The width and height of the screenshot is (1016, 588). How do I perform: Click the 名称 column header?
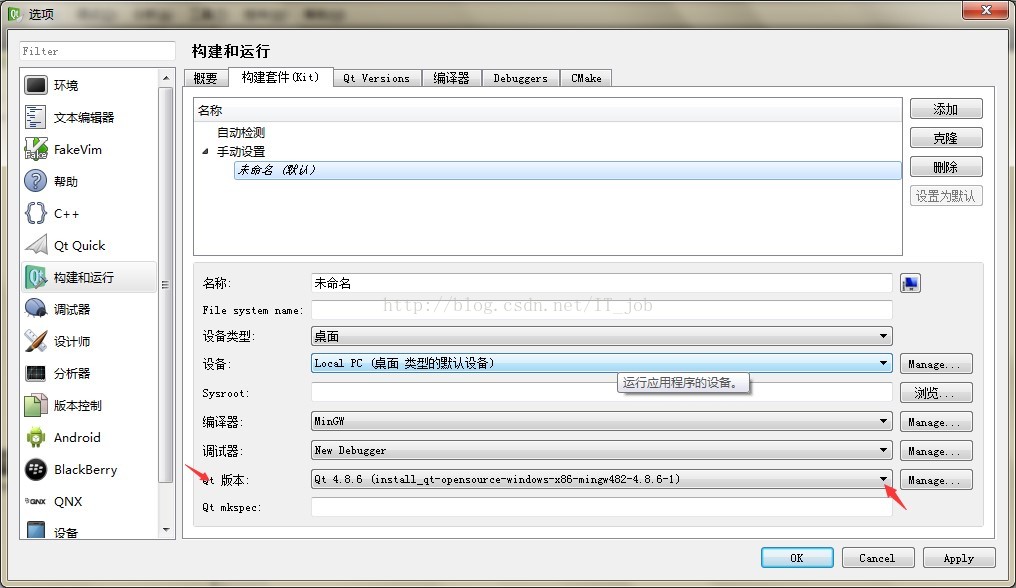point(548,110)
